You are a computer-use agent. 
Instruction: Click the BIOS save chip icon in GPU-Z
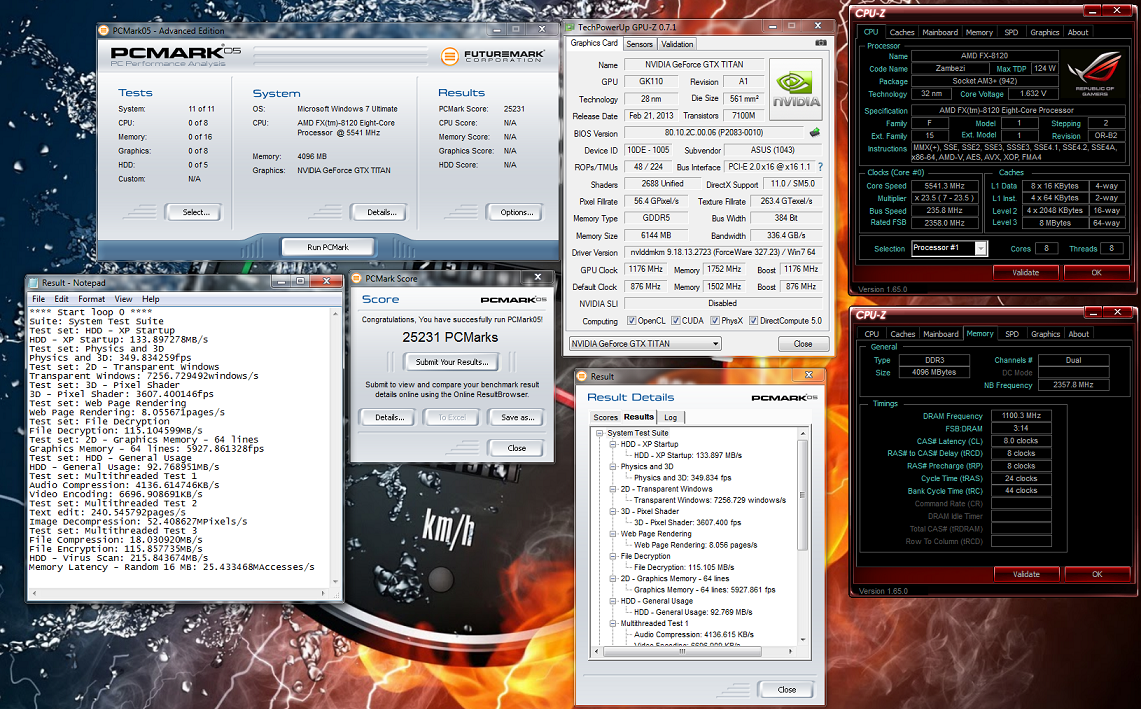pyautogui.click(x=815, y=132)
